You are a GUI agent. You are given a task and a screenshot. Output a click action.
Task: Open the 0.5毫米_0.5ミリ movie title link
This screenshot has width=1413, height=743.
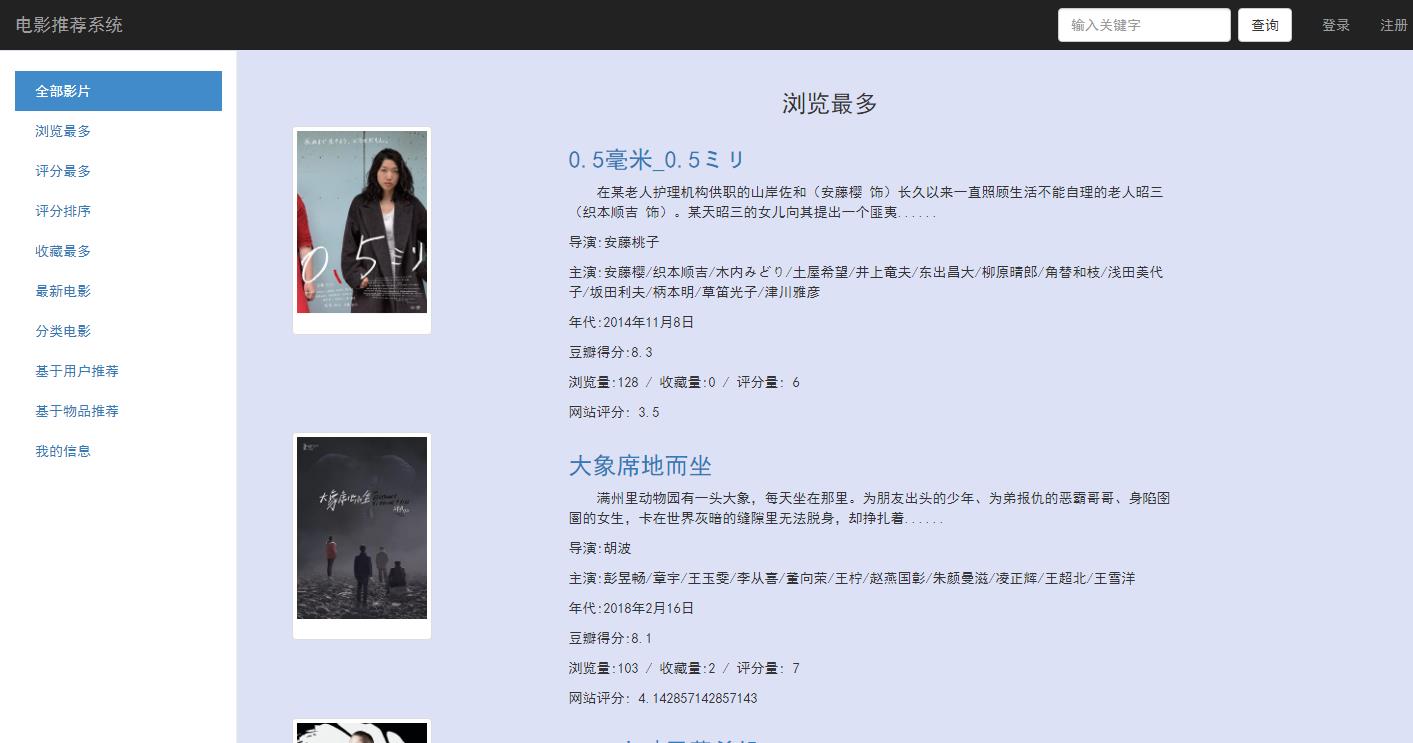[657, 160]
